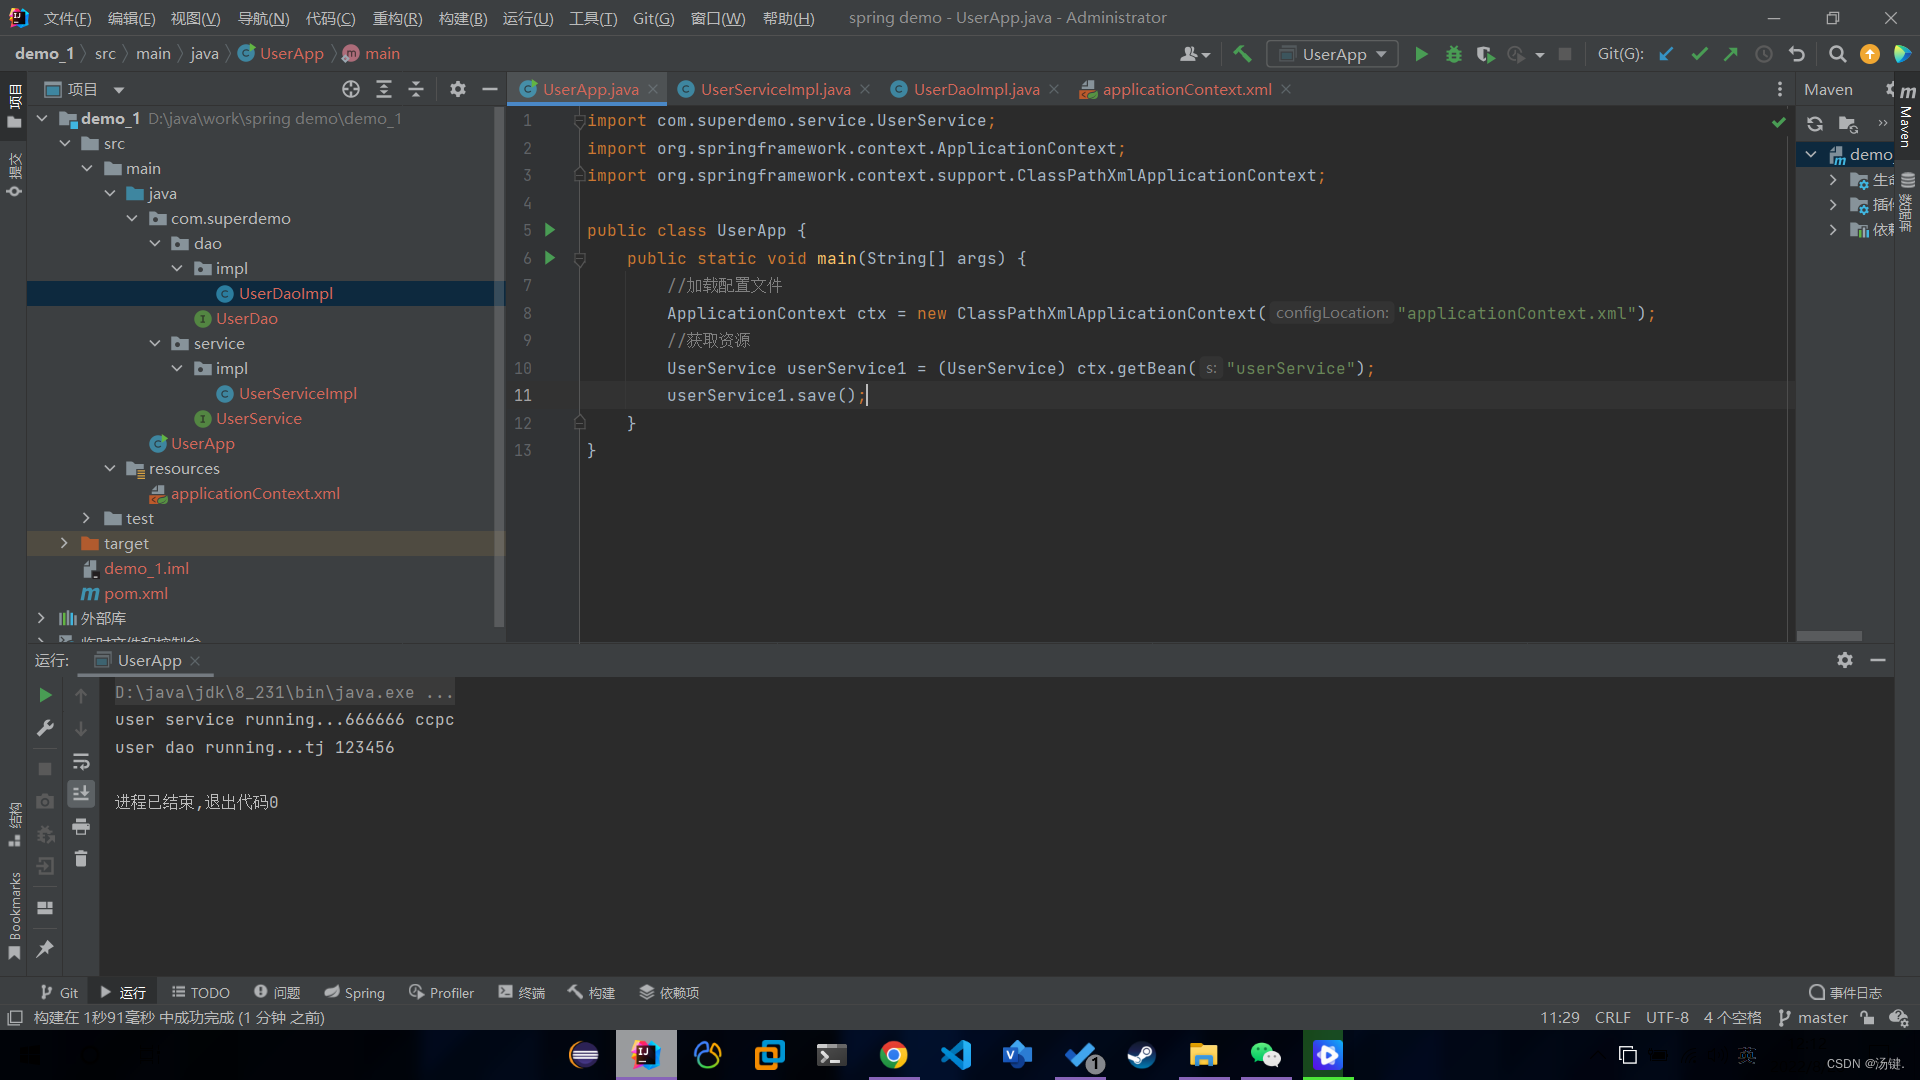Collapse the resources folder node
The image size is (1920, 1080).
(x=110, y=468)
